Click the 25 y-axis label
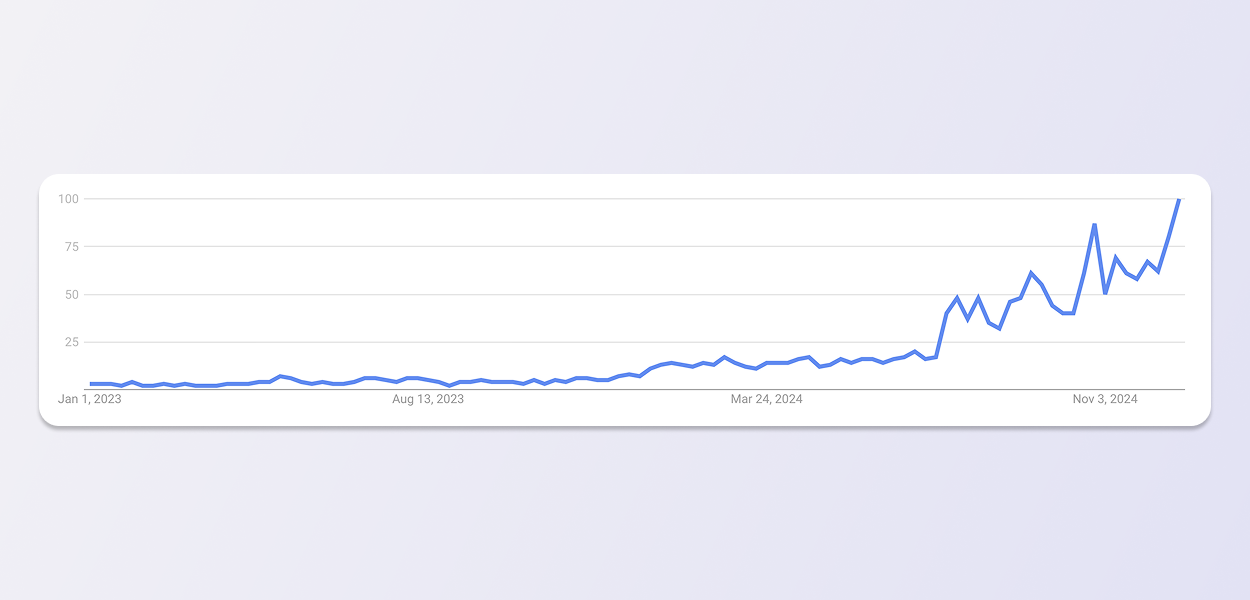 click(x=70, y=342)
